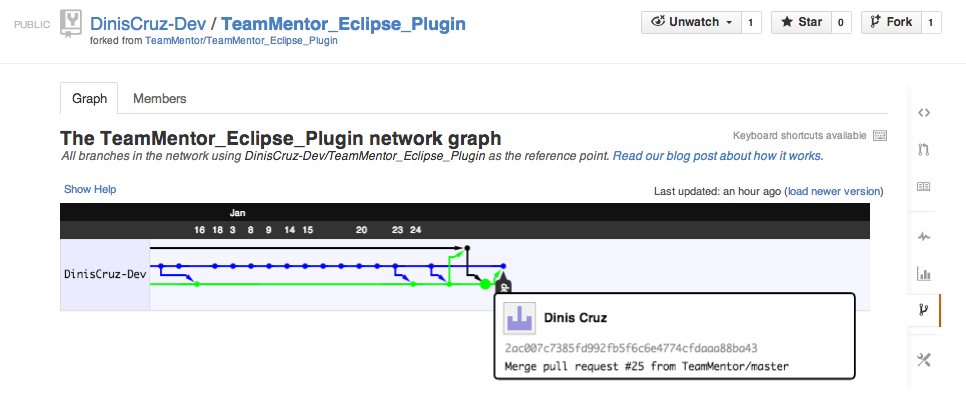Viewport: 966px width, 412px height.
Task: Click the forked repository icon beside title
Action: click(71, 22)
